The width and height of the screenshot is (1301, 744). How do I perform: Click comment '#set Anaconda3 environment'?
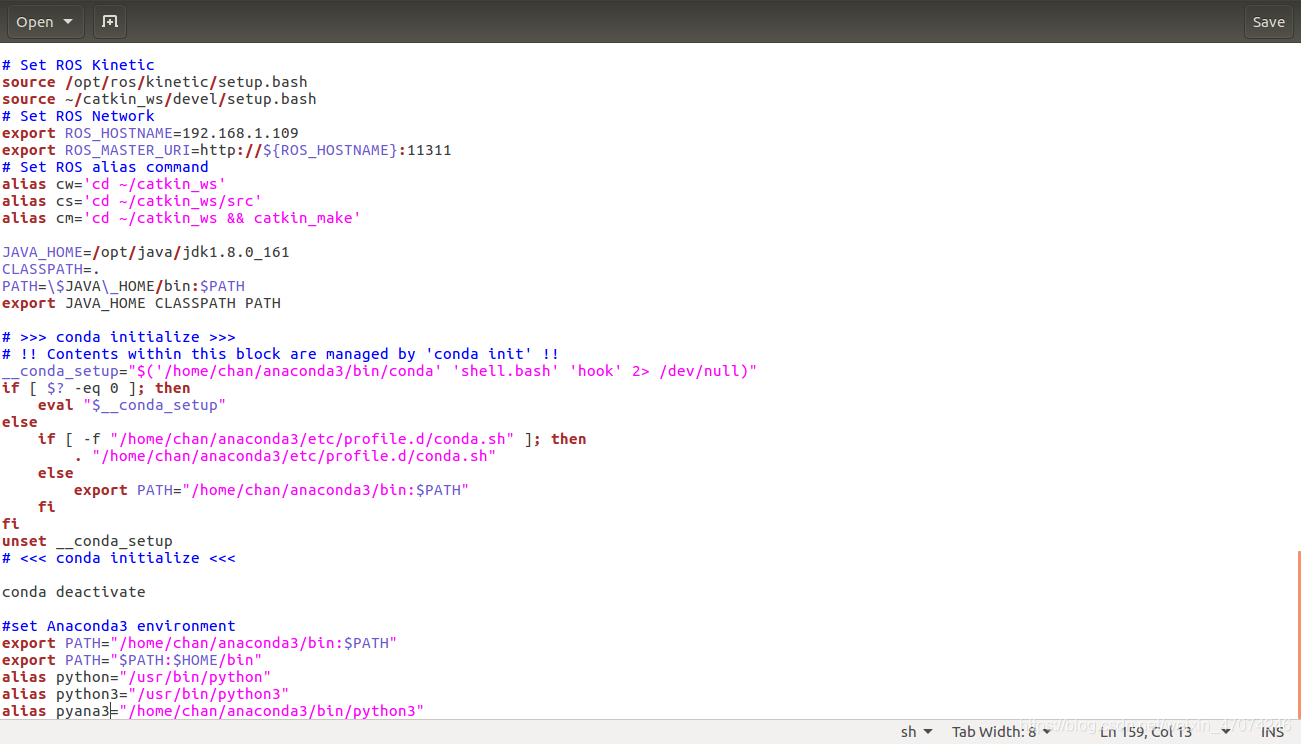(x=119, y=626)
